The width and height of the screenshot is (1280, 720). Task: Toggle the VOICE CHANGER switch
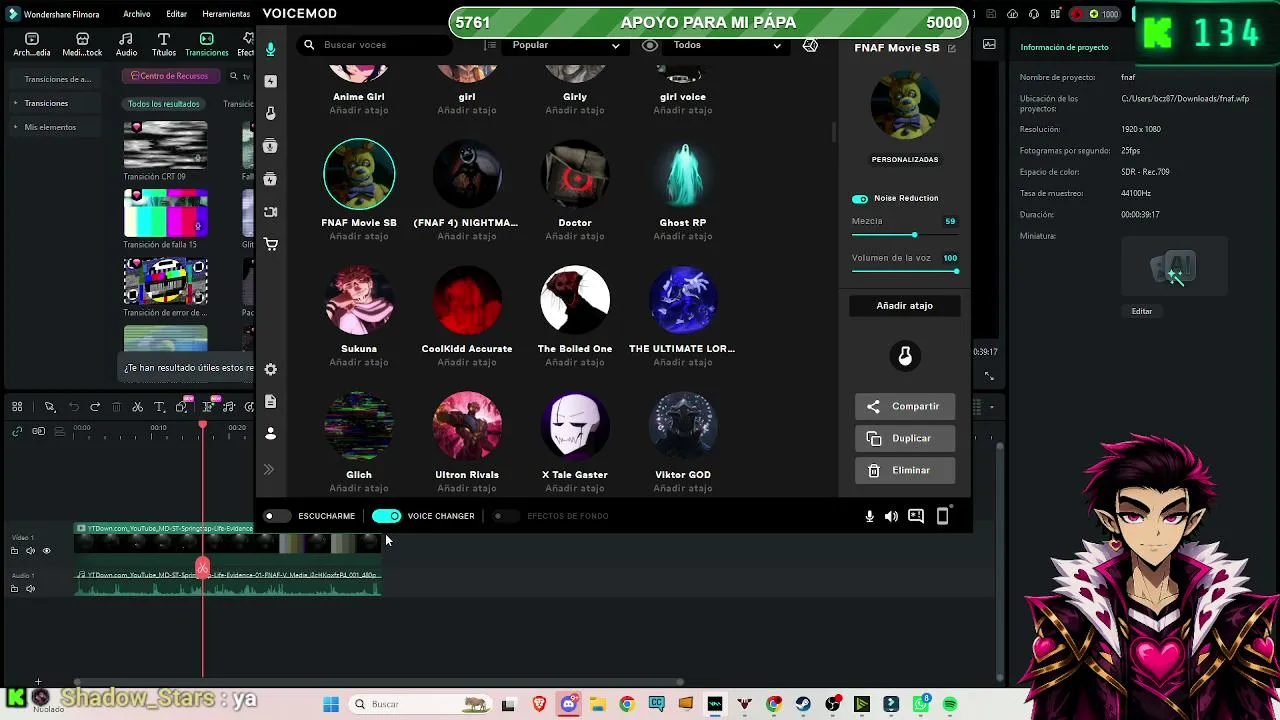[x=386, y=516]
